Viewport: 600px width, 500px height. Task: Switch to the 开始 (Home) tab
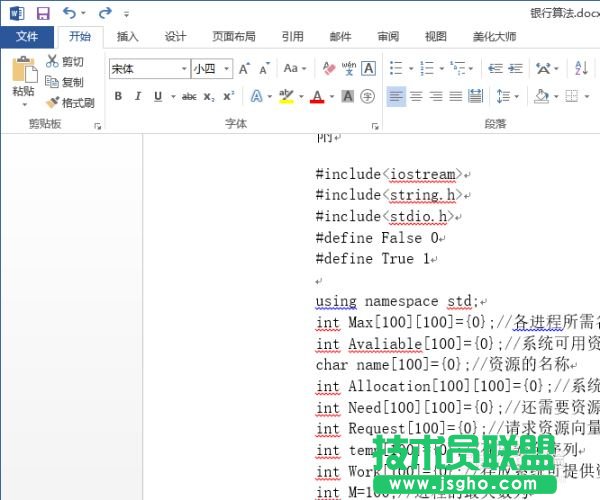pos(80,37)
